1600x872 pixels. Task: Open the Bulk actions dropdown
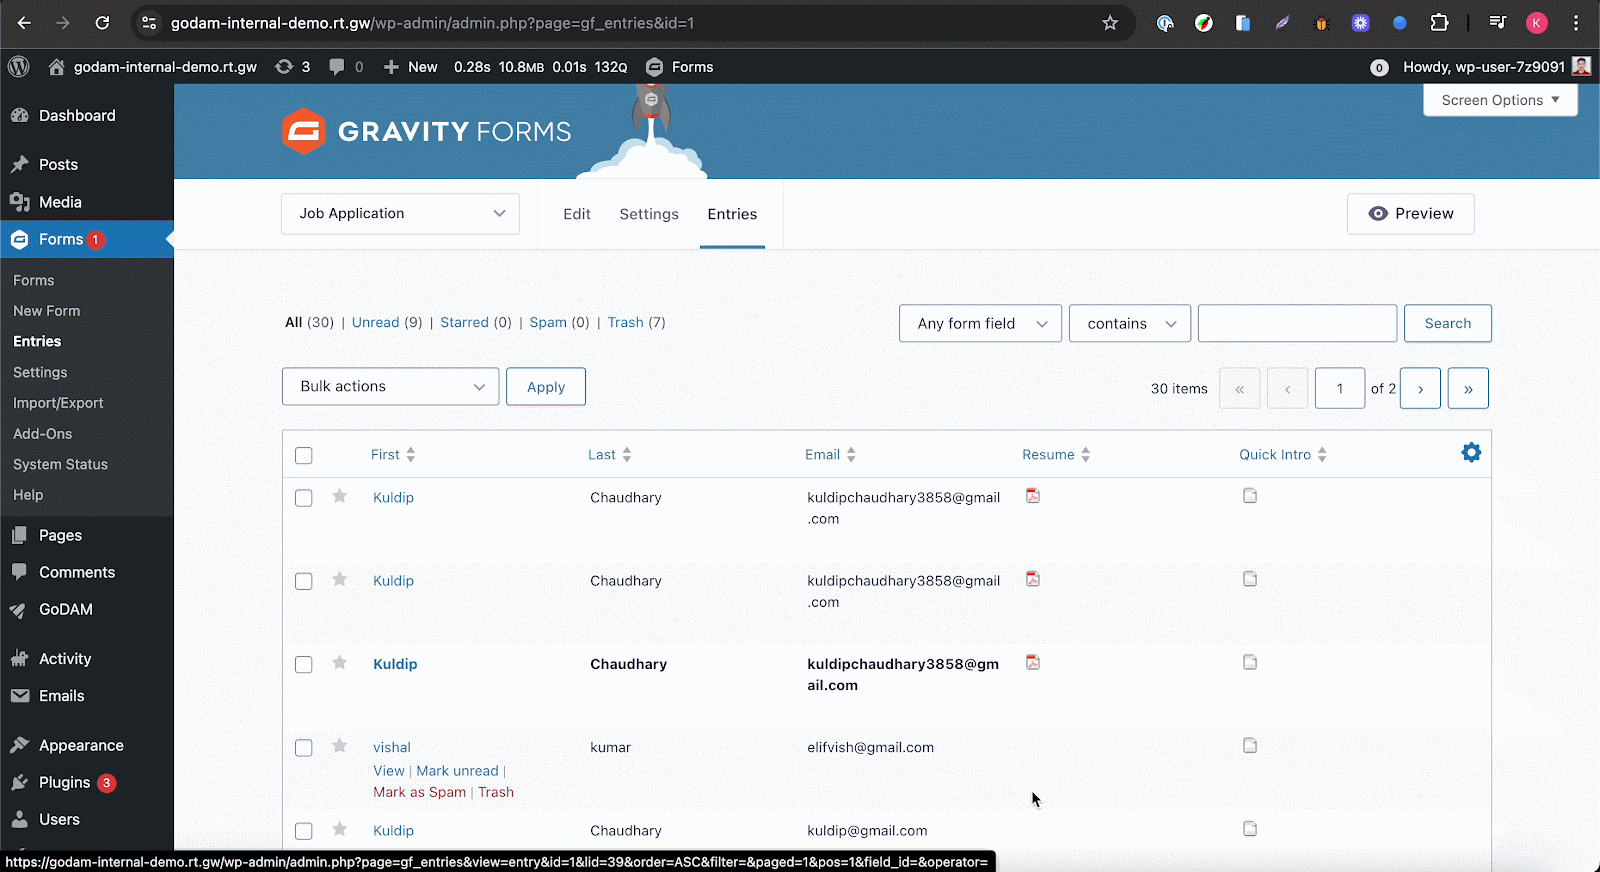pyautogui.click(x=390, y=387)
